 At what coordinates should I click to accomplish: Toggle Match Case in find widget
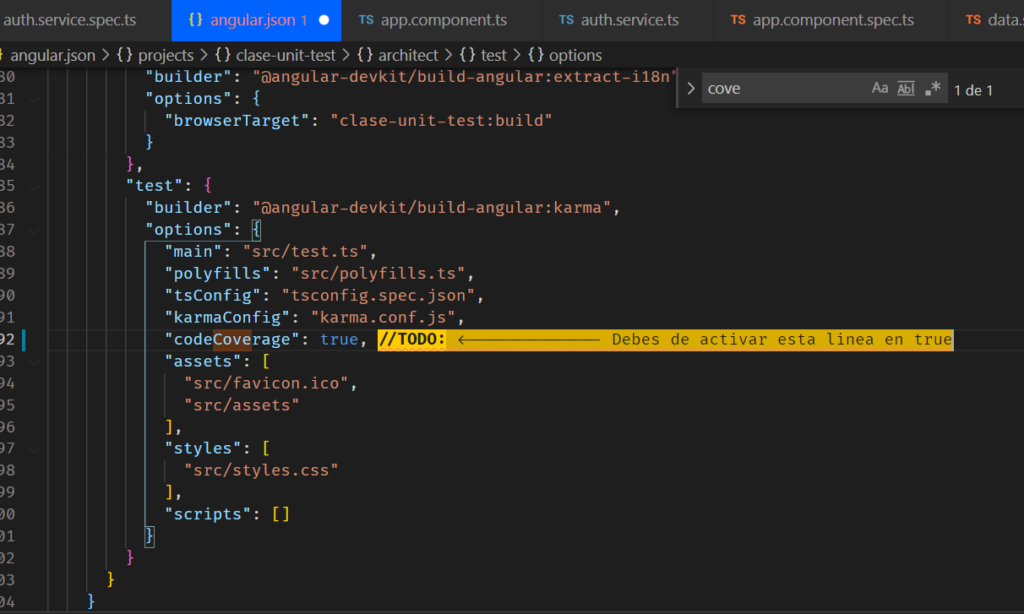(x=880, y=89)
